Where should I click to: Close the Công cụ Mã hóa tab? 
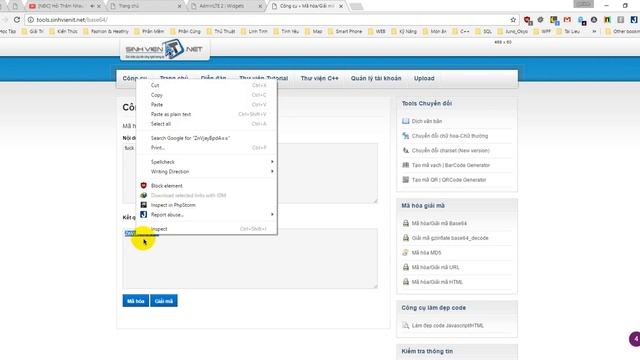[x=341, y=6]
